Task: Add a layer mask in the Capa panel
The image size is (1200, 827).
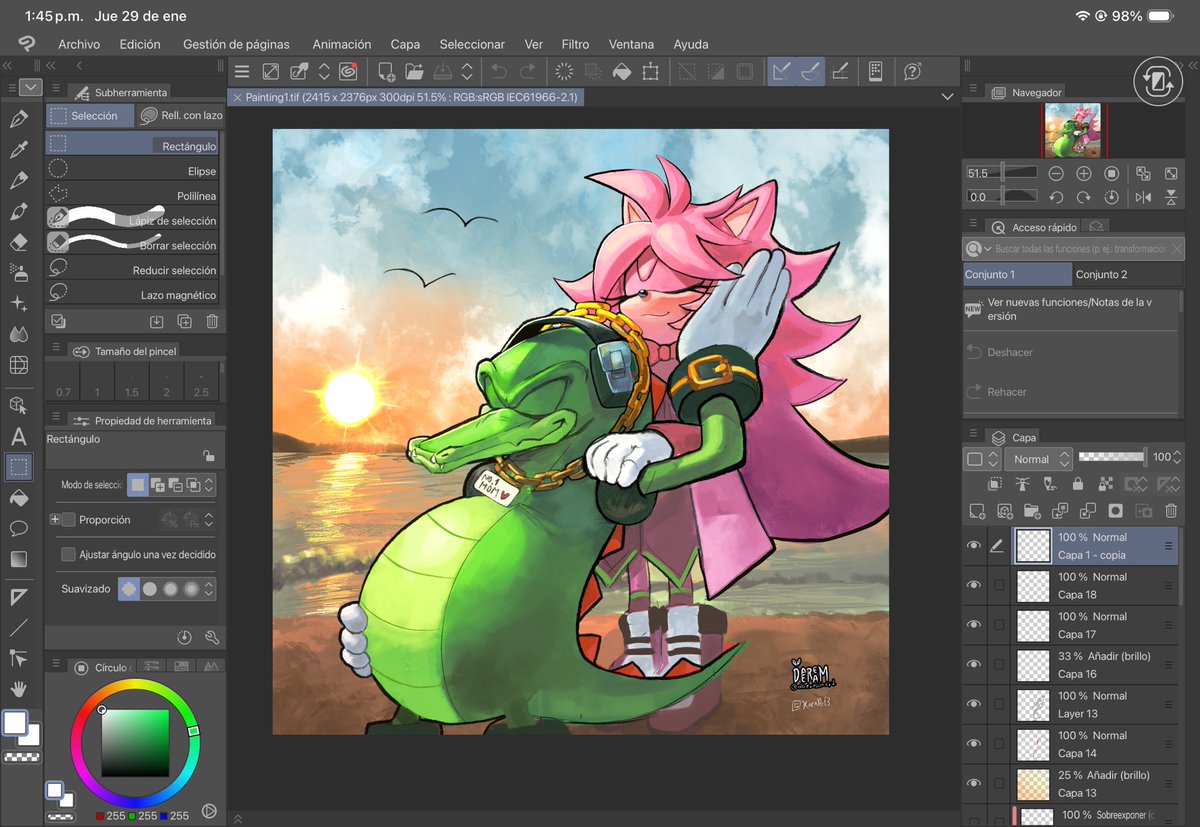Action: click(x=1117, y=511)
